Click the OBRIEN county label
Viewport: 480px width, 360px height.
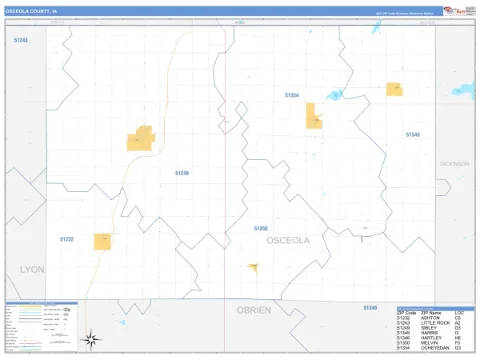[x=254, y=310]
